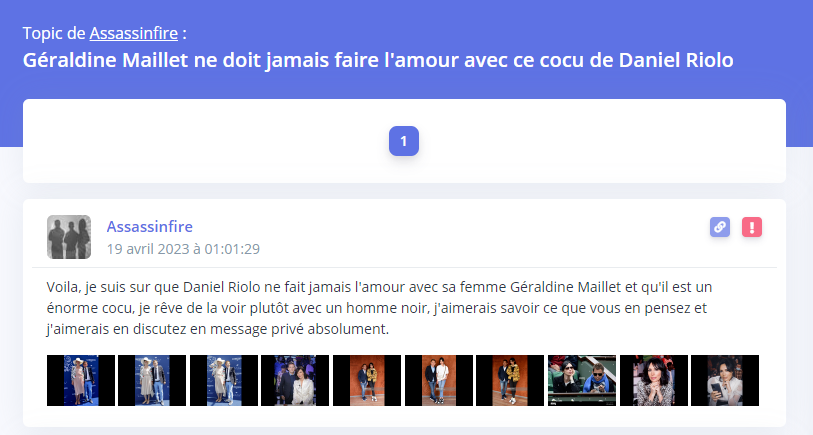Open the last thumbnail with phone

pyautogui.click(x=725, y=381)
